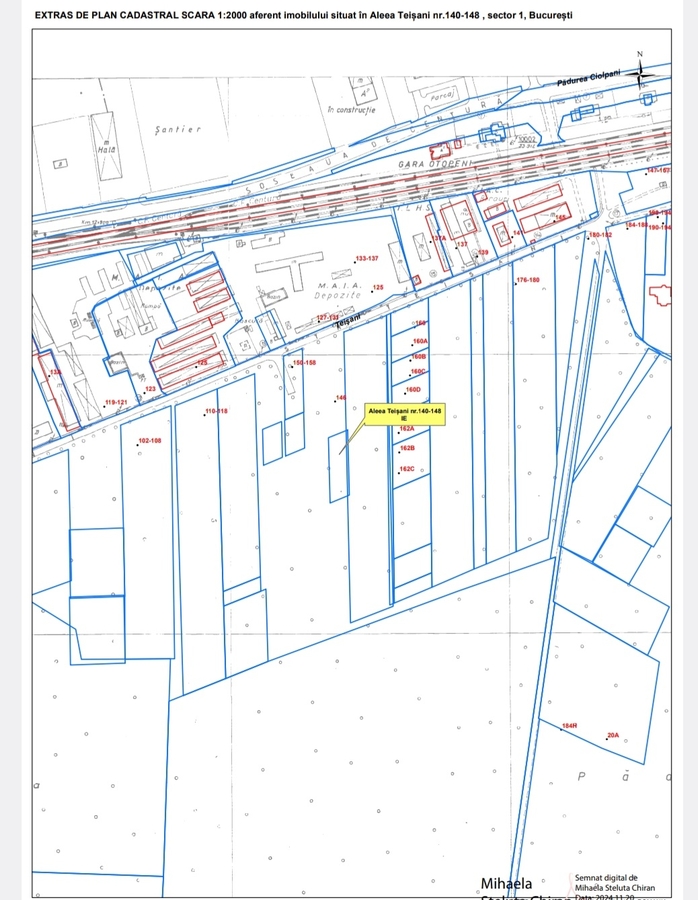The width and height of the screenshot is (698, 900).
Task: Click the north arrow compass symbol
Action: [640, 71]
